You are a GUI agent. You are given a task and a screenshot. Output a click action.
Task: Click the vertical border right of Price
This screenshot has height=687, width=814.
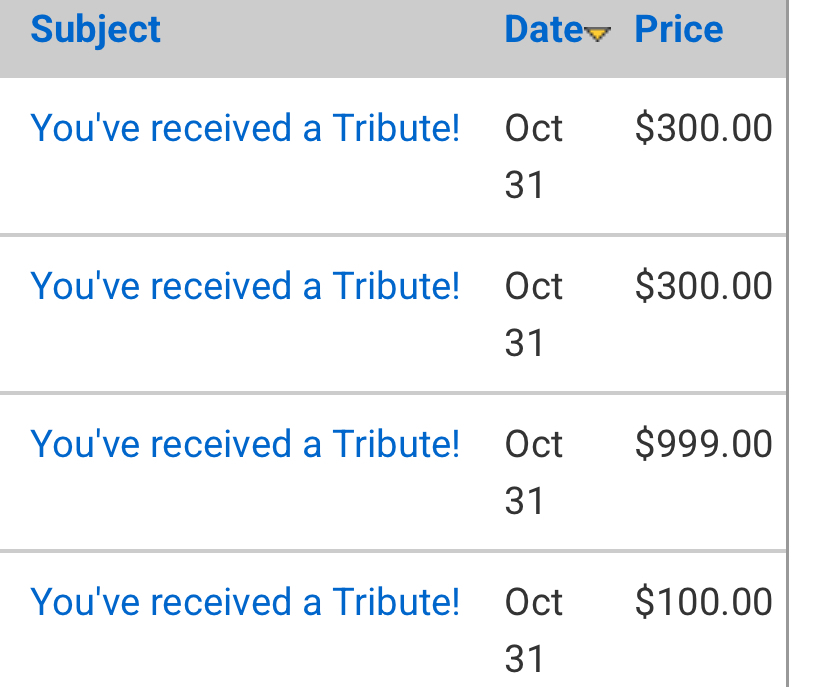pos(788,300)
